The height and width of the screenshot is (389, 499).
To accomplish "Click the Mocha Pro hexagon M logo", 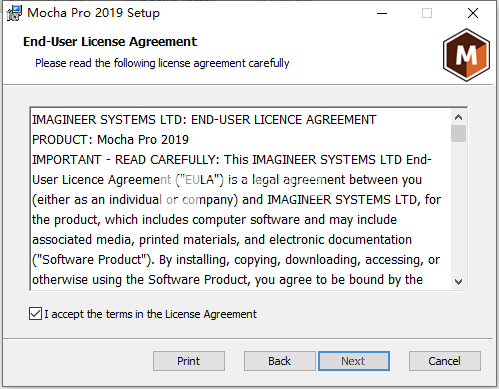I will [x=466, y=55].
